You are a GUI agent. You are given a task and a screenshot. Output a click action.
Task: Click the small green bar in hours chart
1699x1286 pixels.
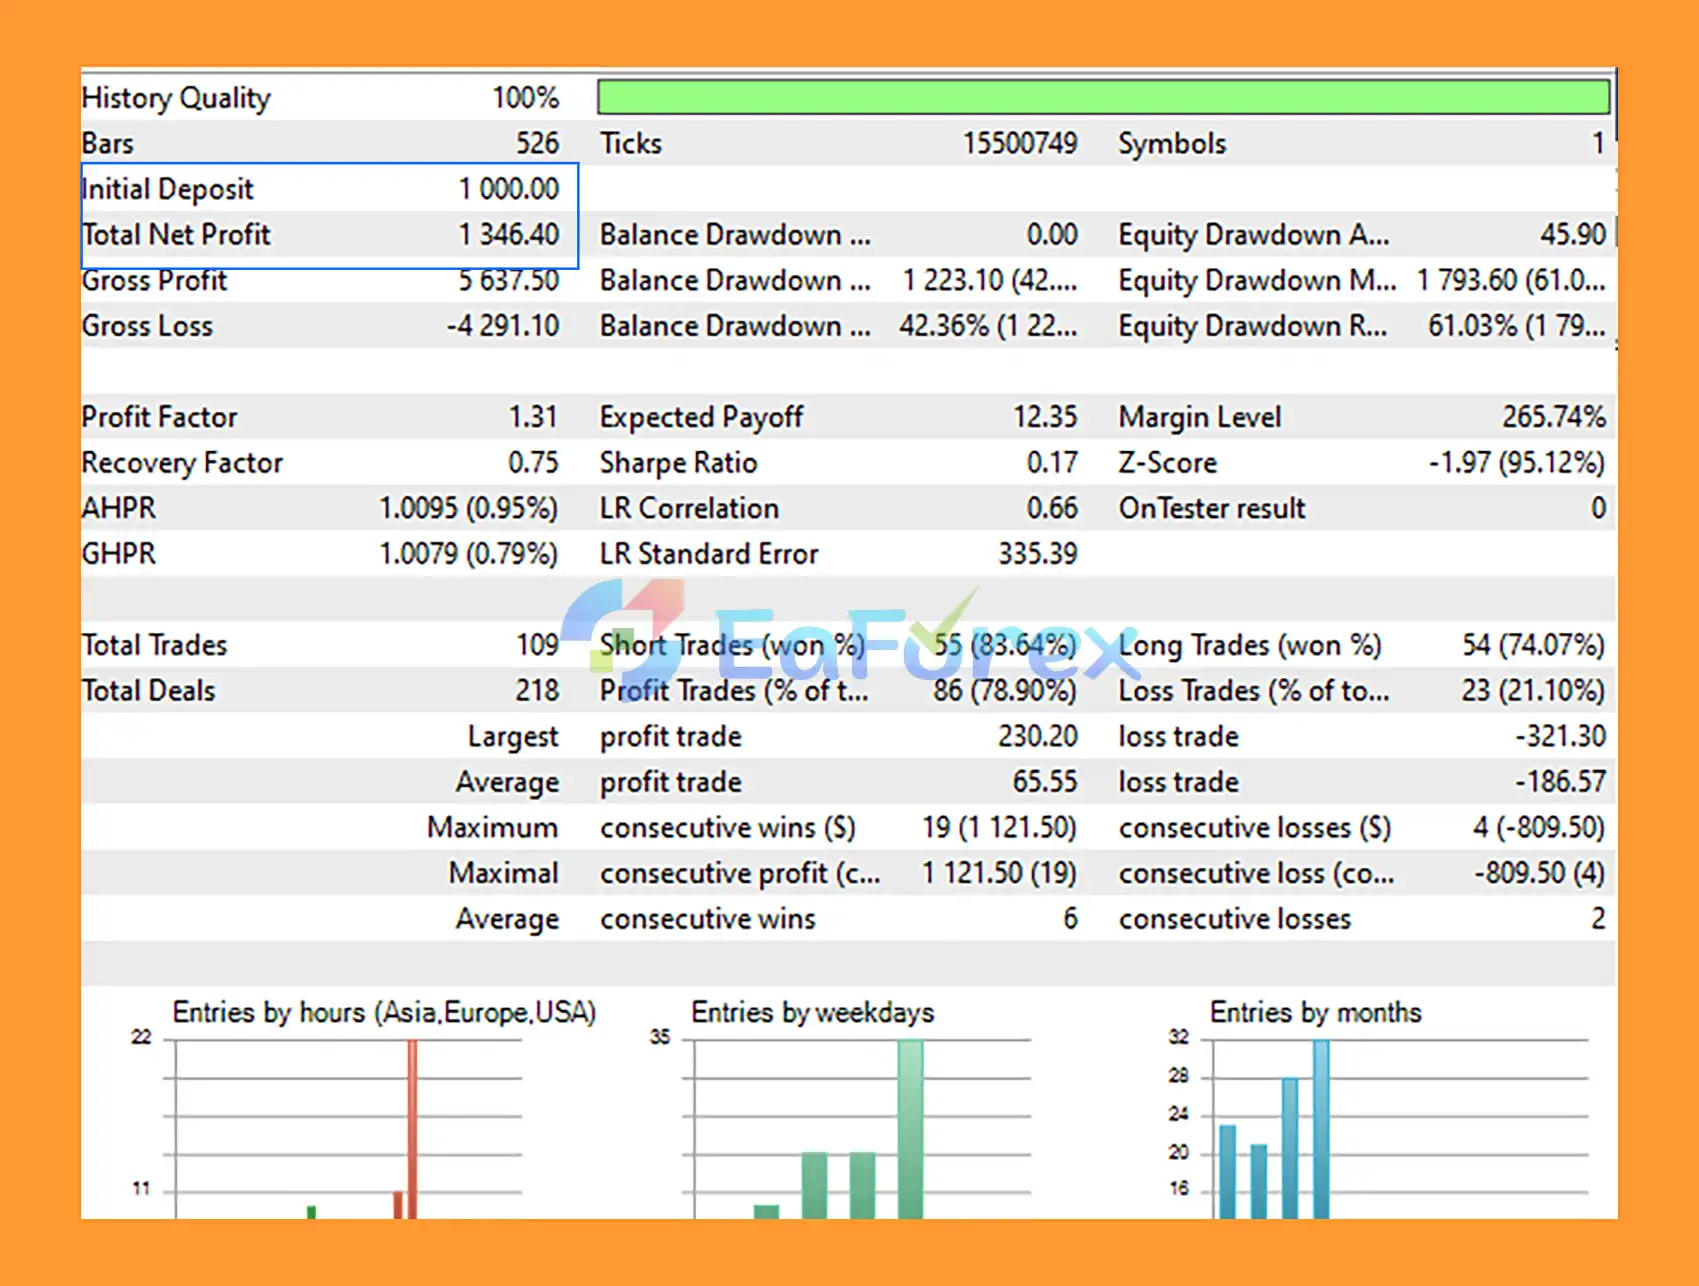tap(311, 1212)
